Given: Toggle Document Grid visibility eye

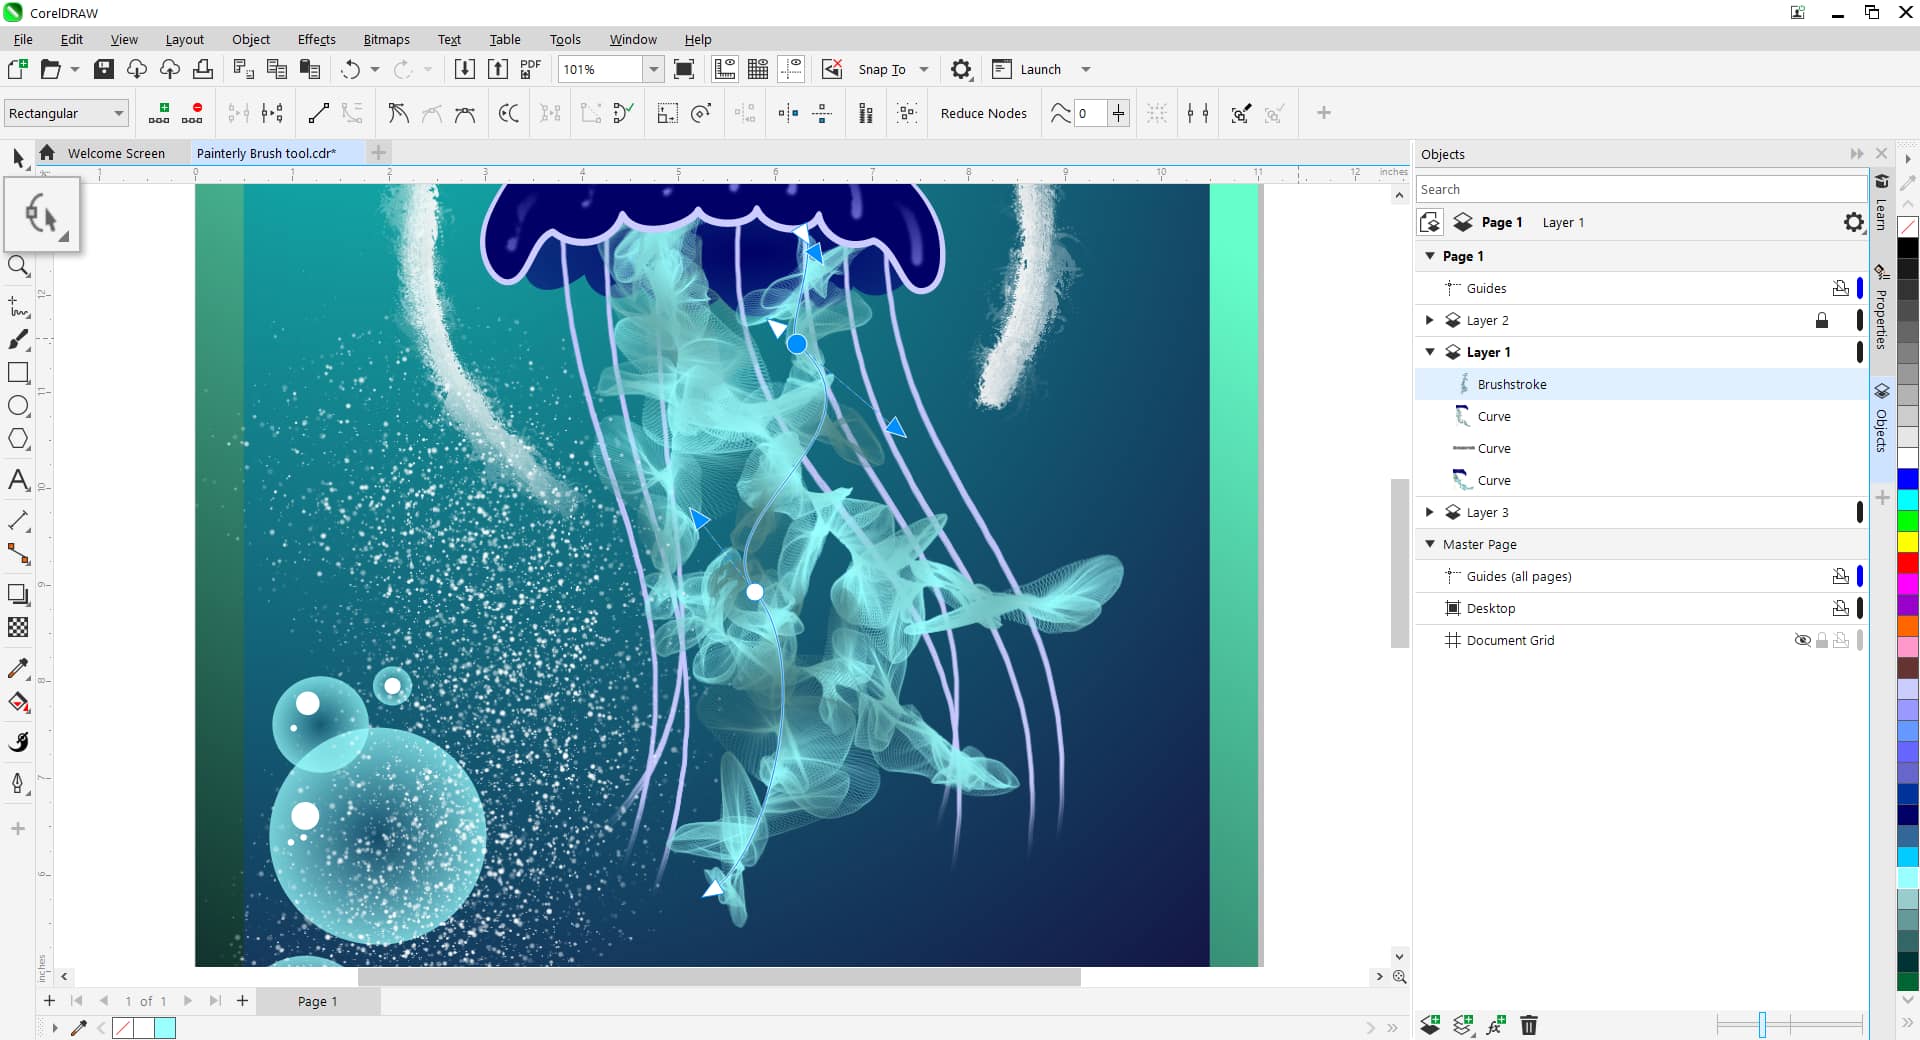Looking at the screenshot, I should [1802, 640].
